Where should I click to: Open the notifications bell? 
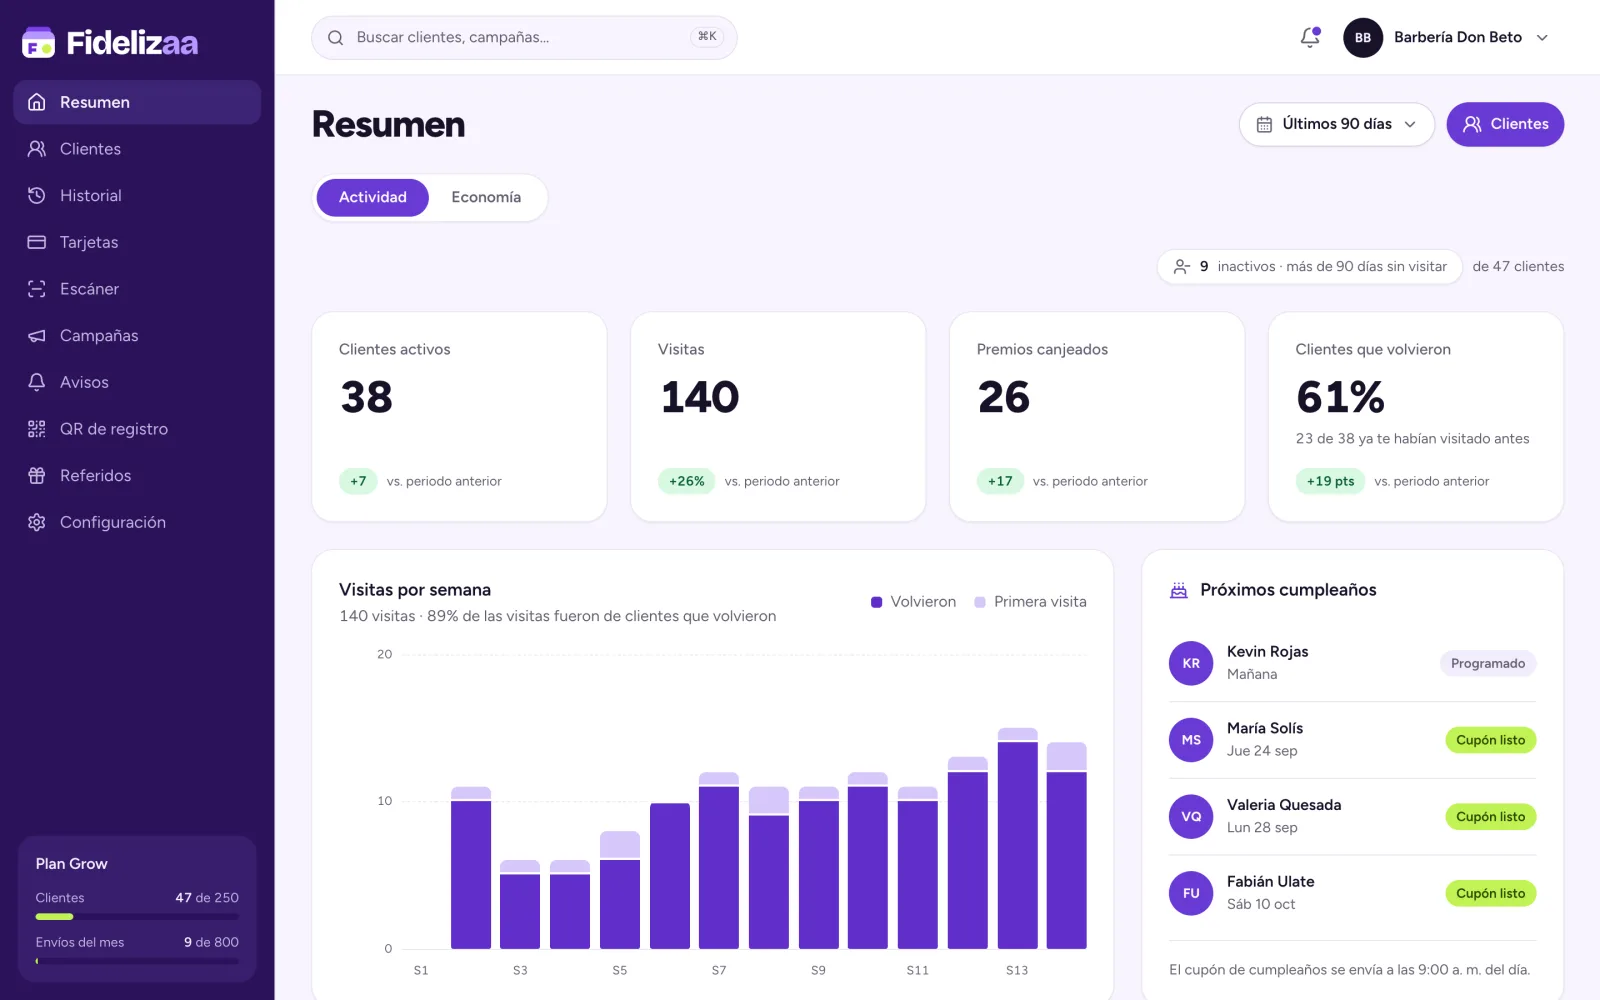click(1310, 38)
